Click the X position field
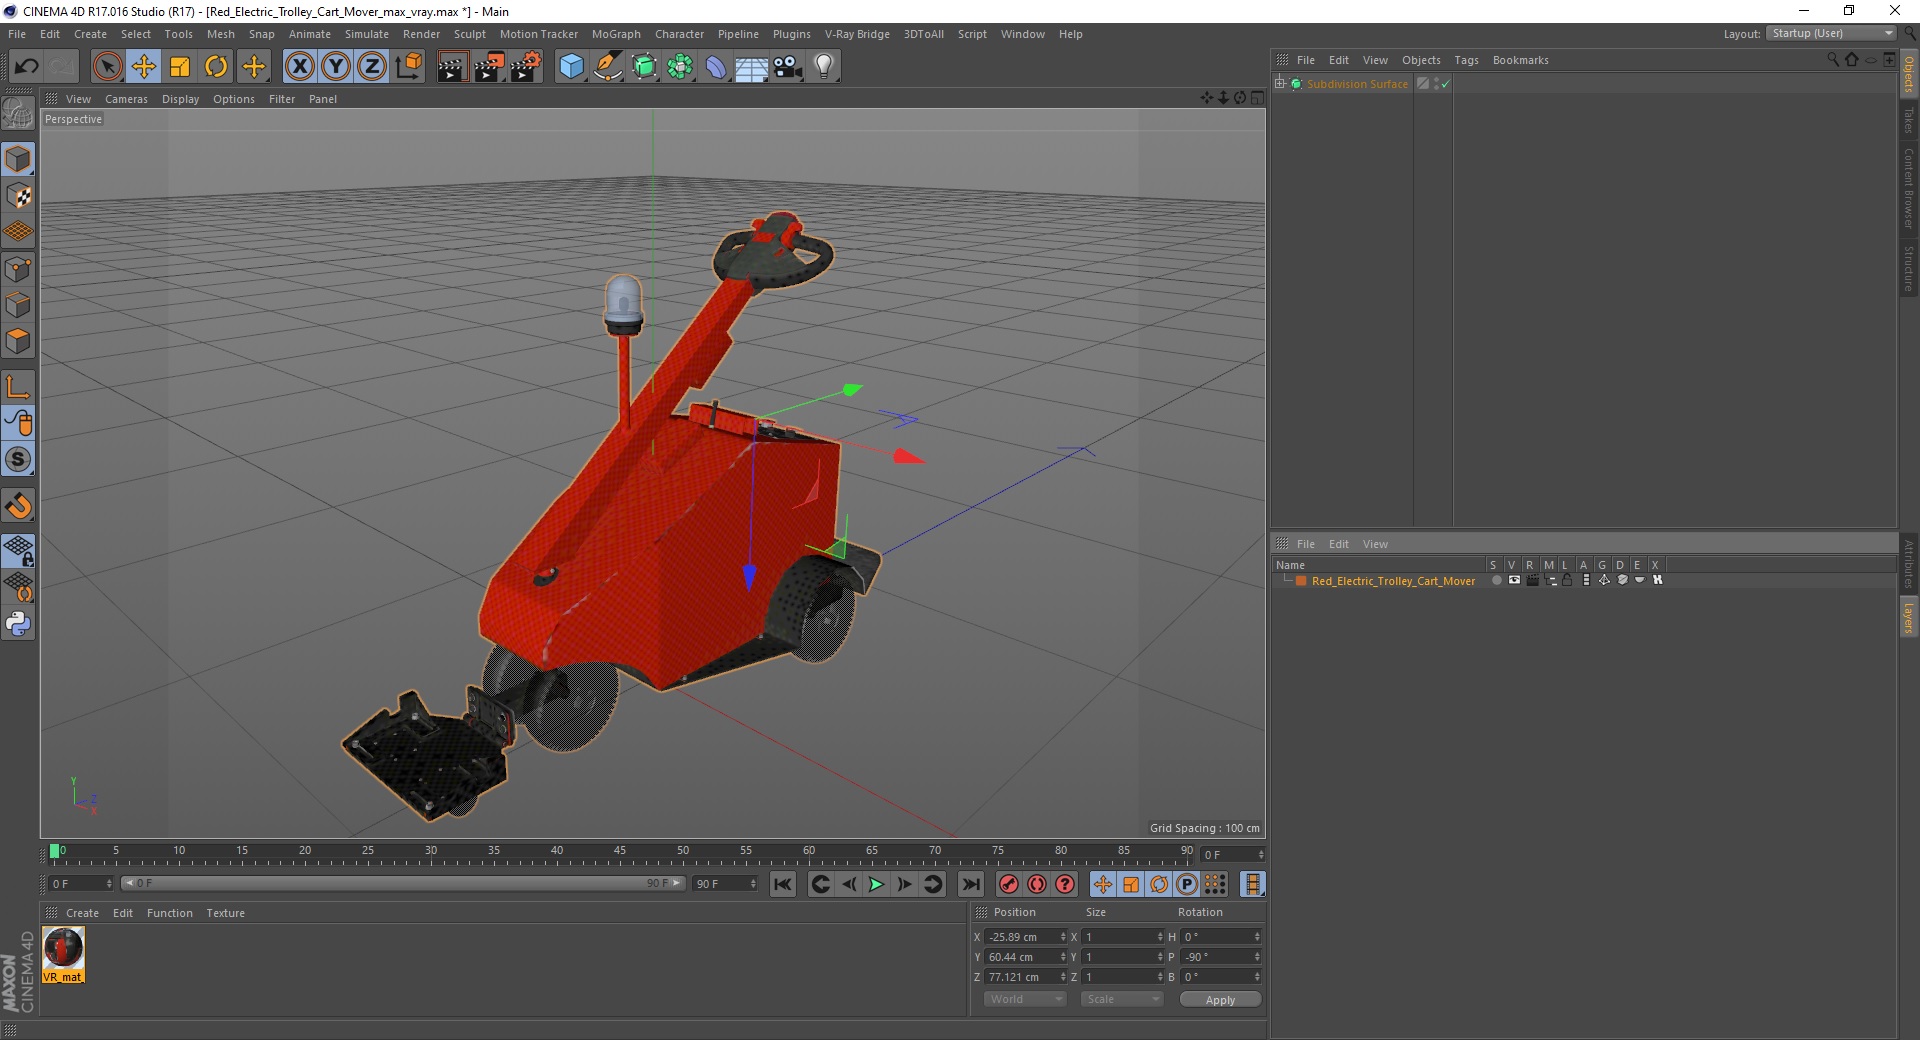Image resolution: width=1920 pixels, height=1040 pixels. click(1021, 937)
